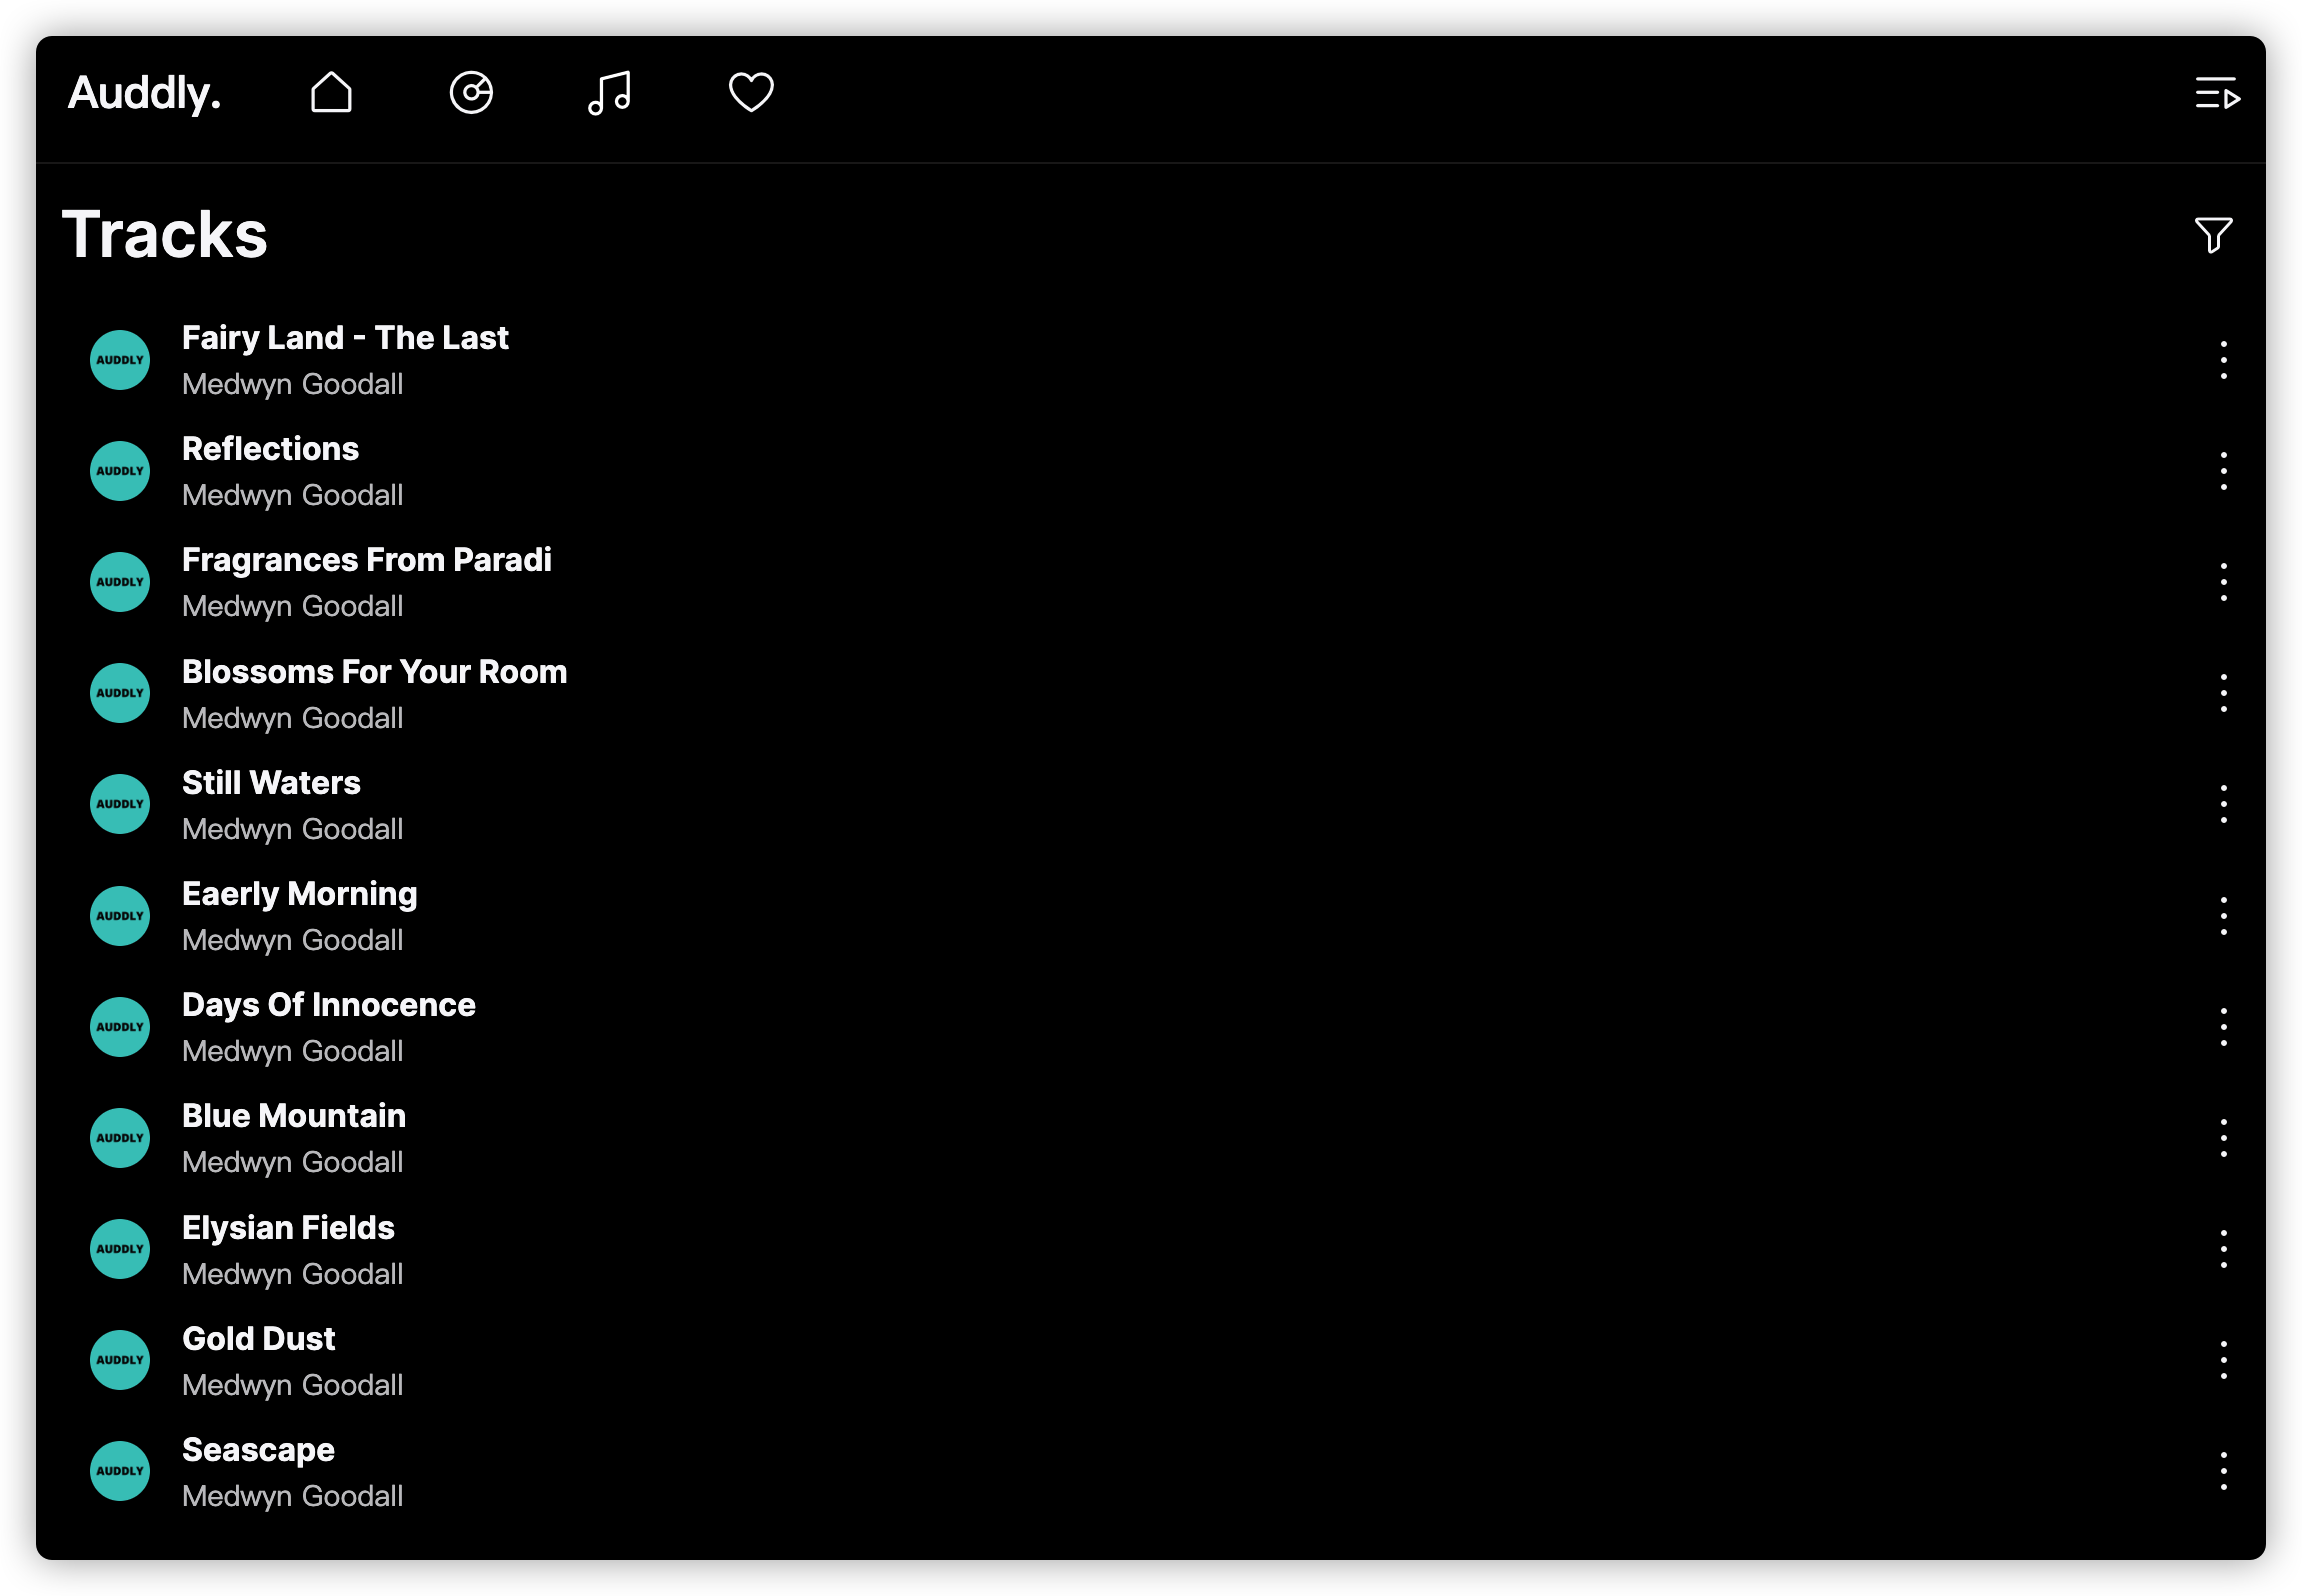2302x1596 pixels.
Task: Select the Eaerly Morning track title
Action: pos(299,894)
